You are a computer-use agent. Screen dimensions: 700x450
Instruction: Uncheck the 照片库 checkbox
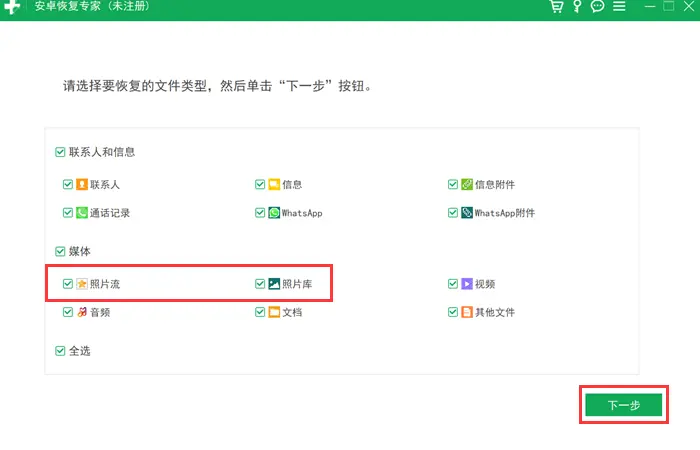tap(260, 284)
